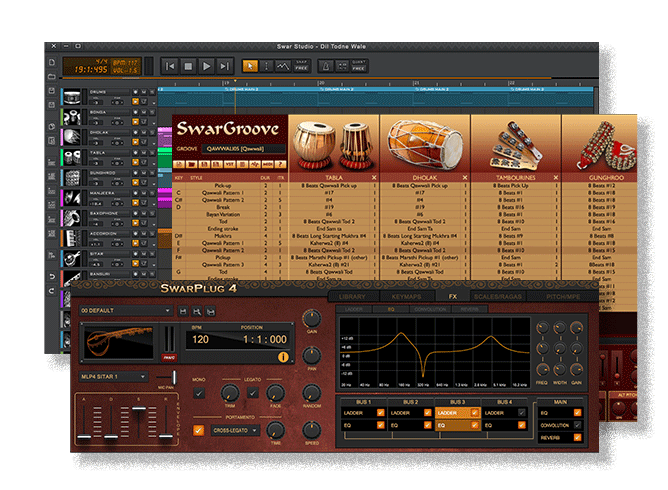Click the Stop button in the transport
This screenshot has width=668, height=490.
click(x=189, y=66)
